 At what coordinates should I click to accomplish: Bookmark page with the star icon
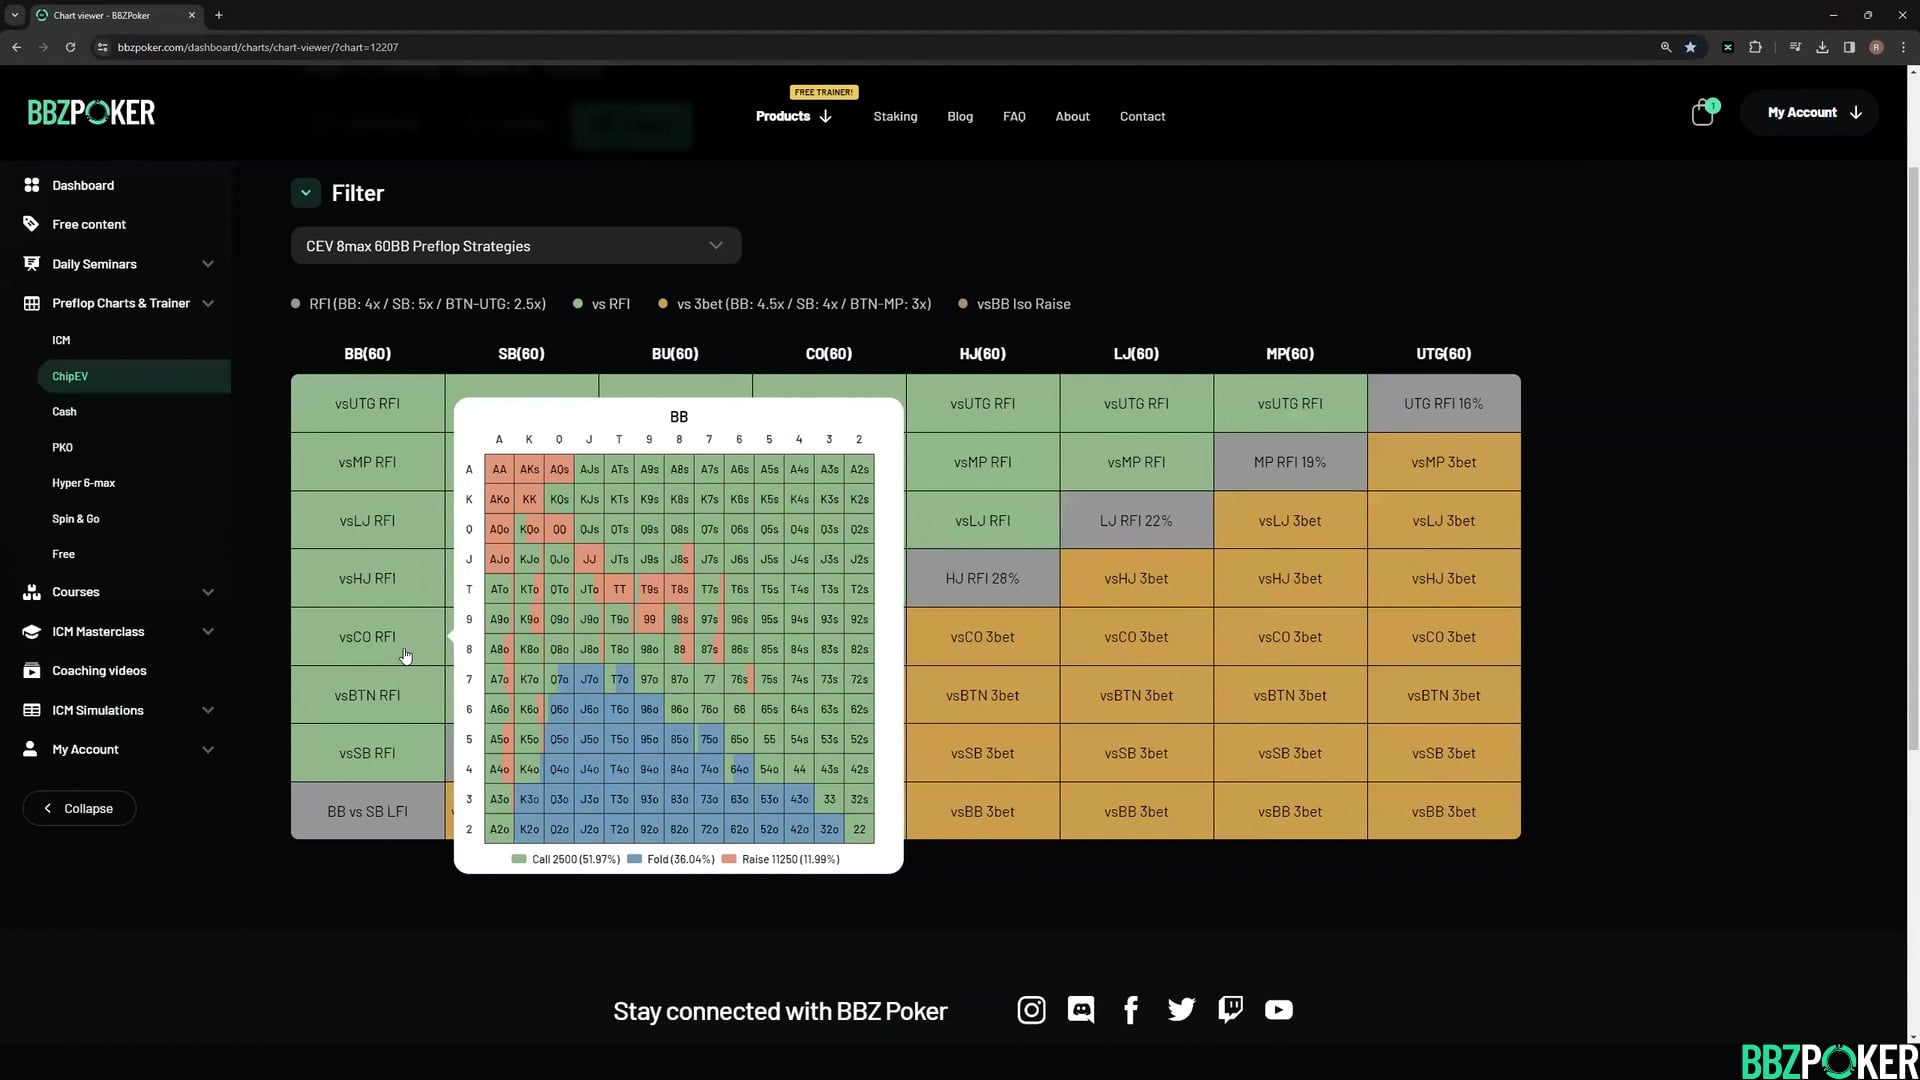pos(1690,47)
